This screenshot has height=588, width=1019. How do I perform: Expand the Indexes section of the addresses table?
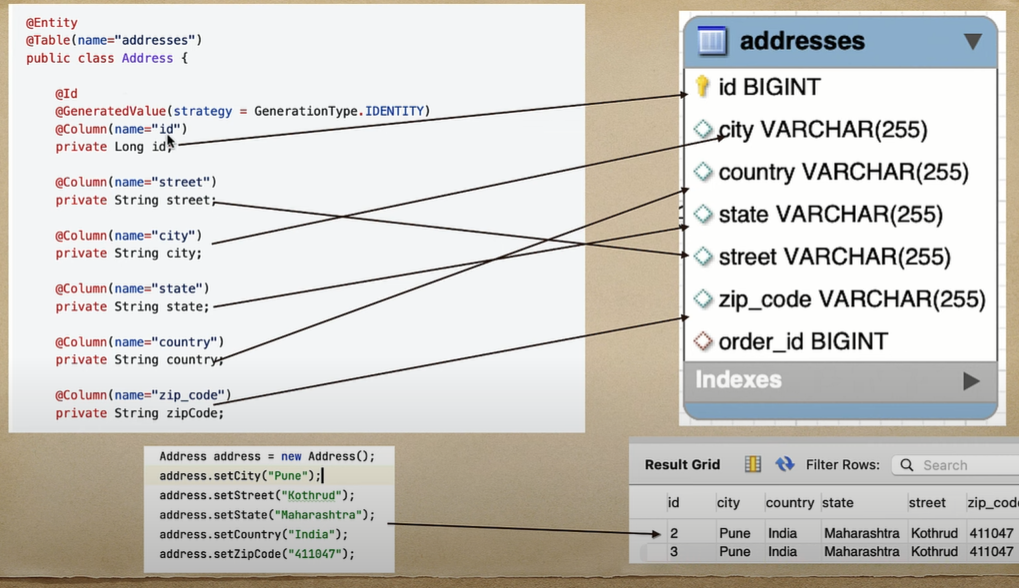[971, 380]
